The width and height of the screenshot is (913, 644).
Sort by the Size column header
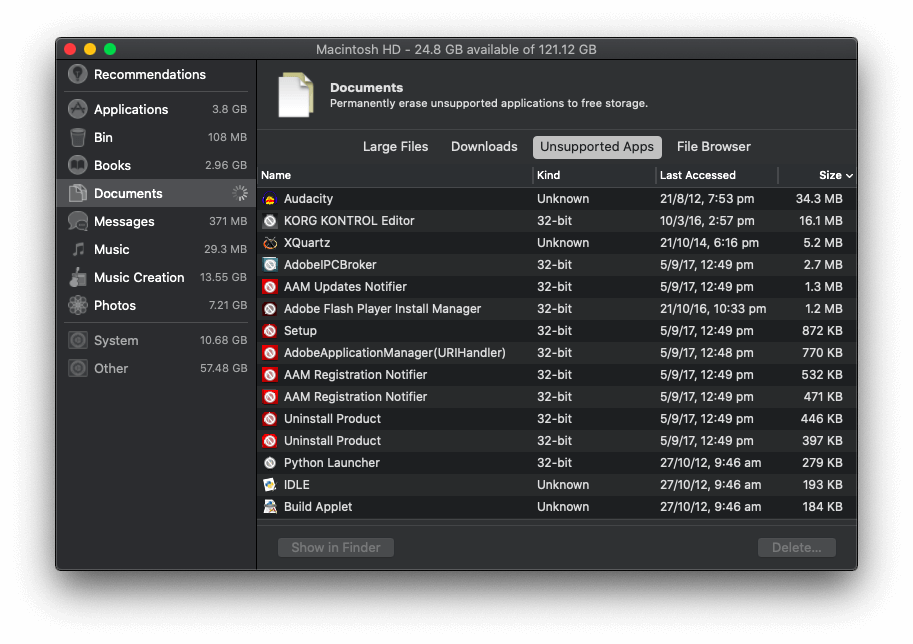(x=817, y=175)
